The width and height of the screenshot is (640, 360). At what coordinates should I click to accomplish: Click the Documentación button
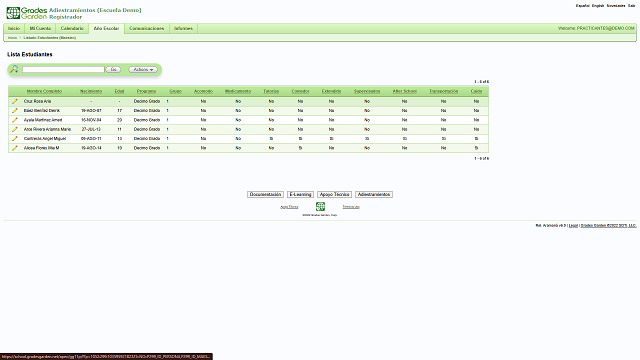(265, 194)
